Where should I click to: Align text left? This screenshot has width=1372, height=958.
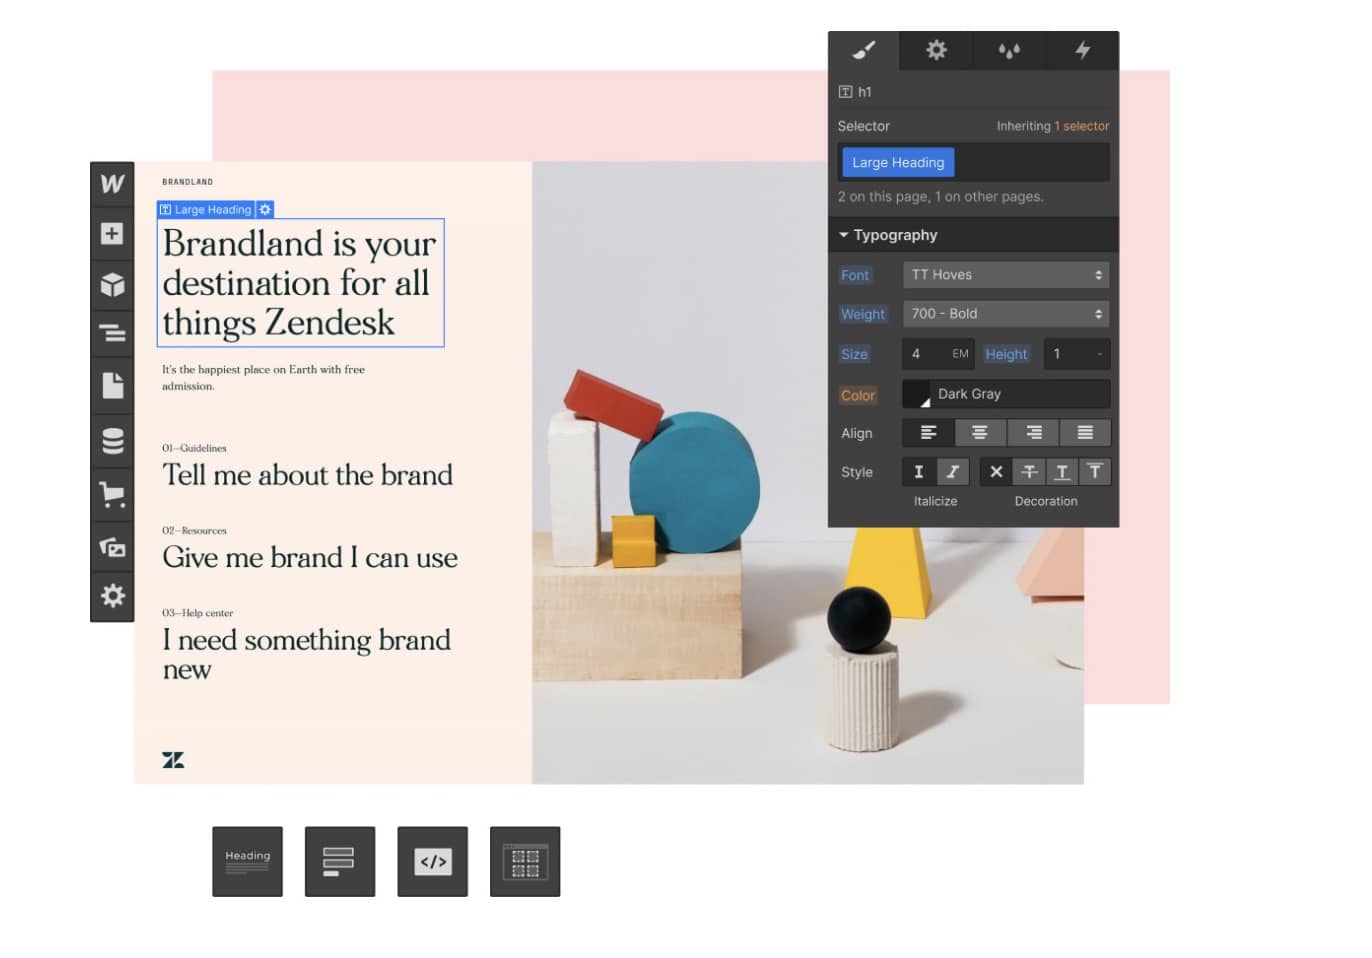pos(928,433)
